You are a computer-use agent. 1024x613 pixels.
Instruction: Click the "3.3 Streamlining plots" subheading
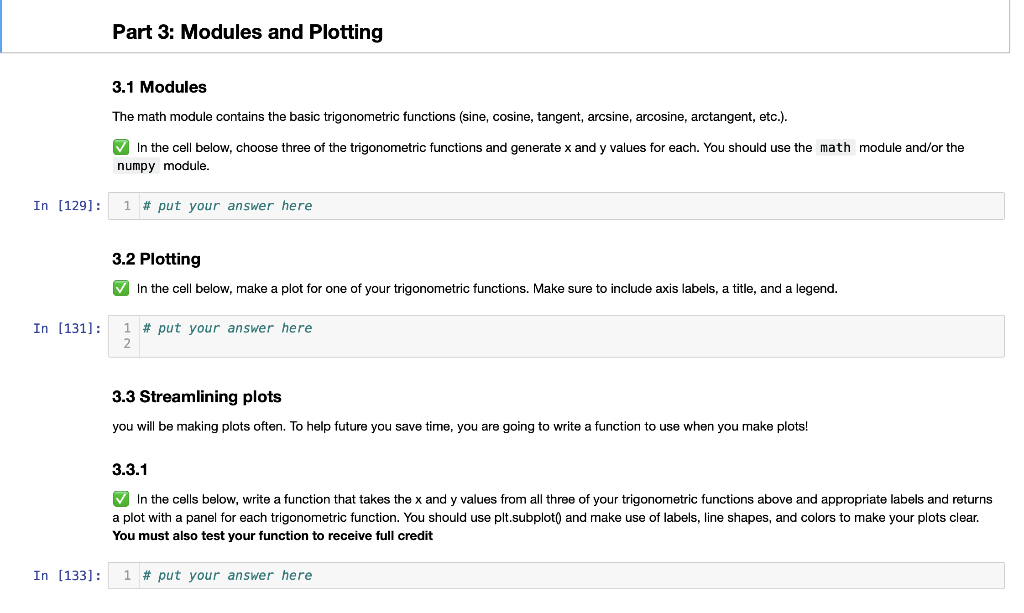pos(197,397)
